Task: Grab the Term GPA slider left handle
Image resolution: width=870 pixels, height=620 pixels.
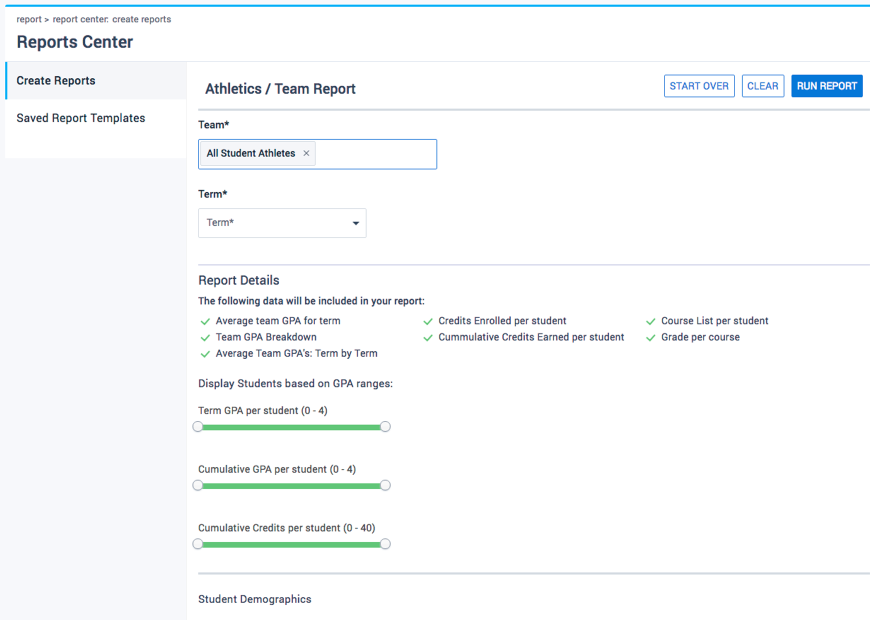Action: [x=198, y=427]
